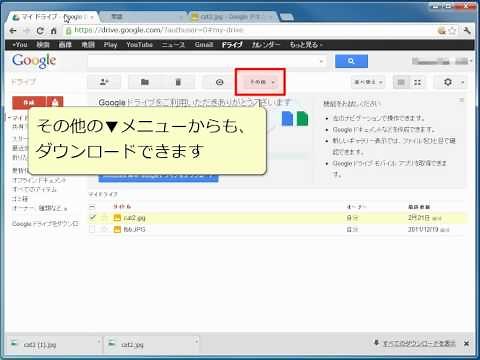The image size is (480, 360).
Task: Switch to the cat2.jpg browser tab
Action: pos(232,17)
